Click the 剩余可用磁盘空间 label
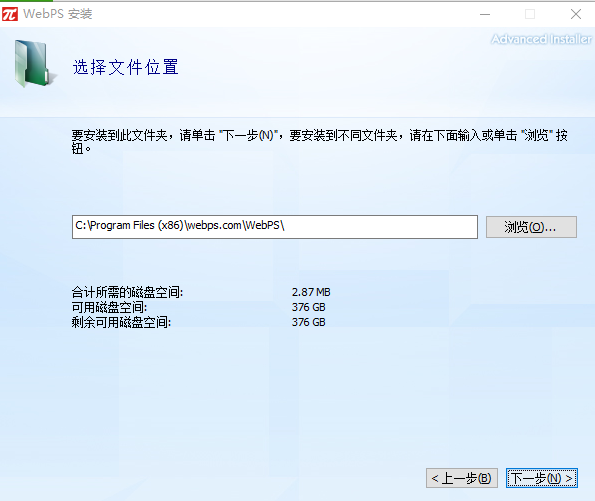 coord(121,322)
